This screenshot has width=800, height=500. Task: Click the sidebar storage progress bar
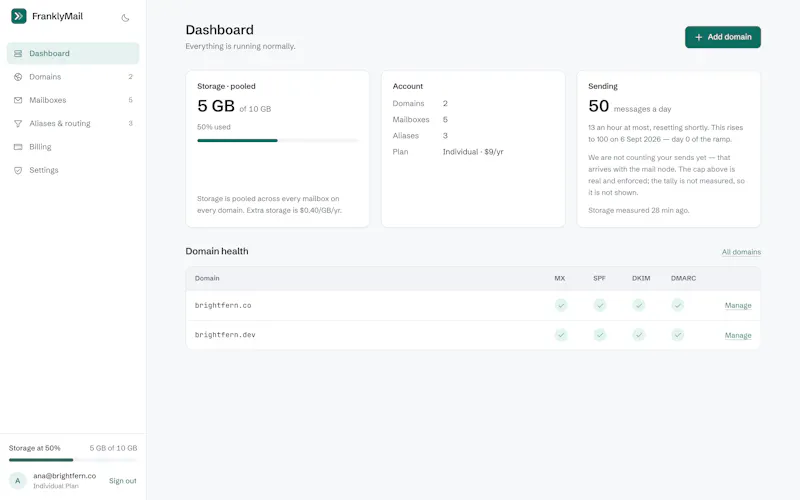[x=73, y=460]
